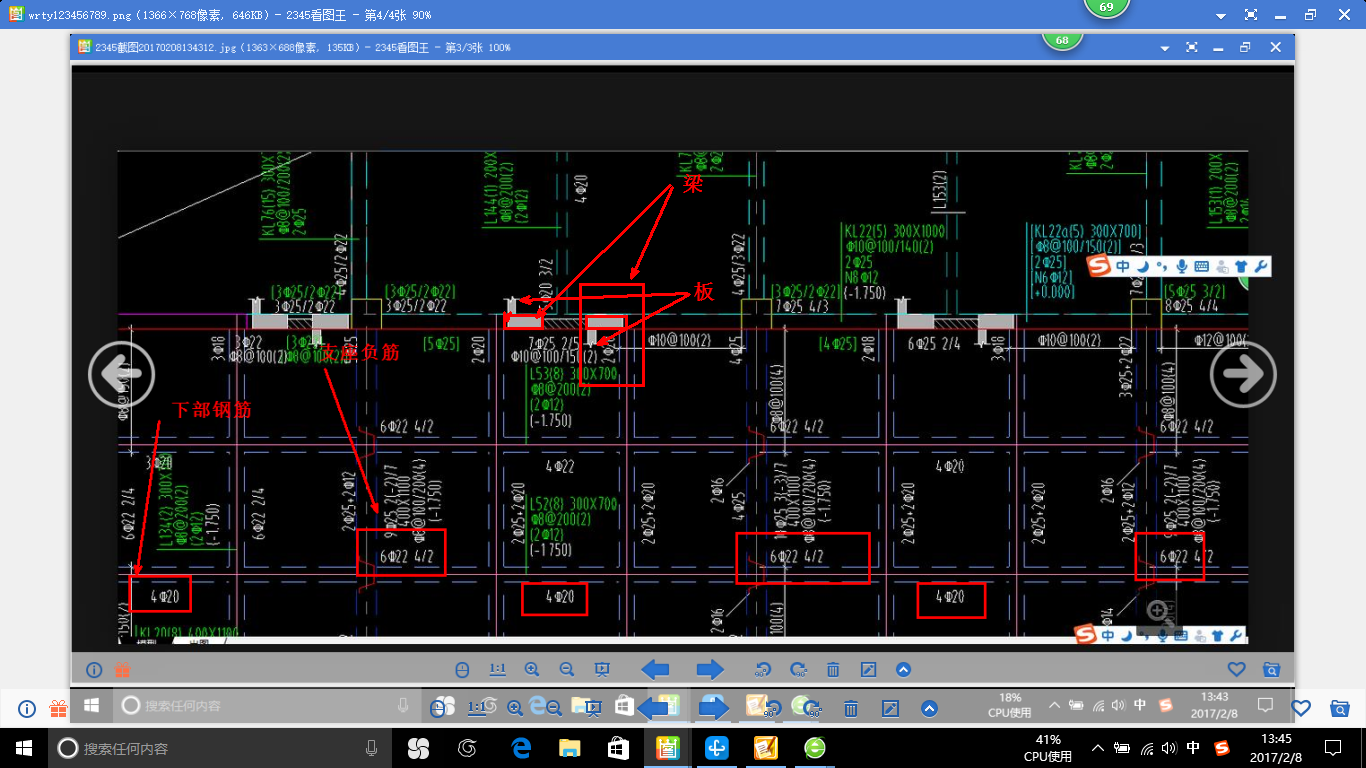Go to previous image via inner jpg toolbar arrow
The image size is (1366, 768).
tap(655, 669)
